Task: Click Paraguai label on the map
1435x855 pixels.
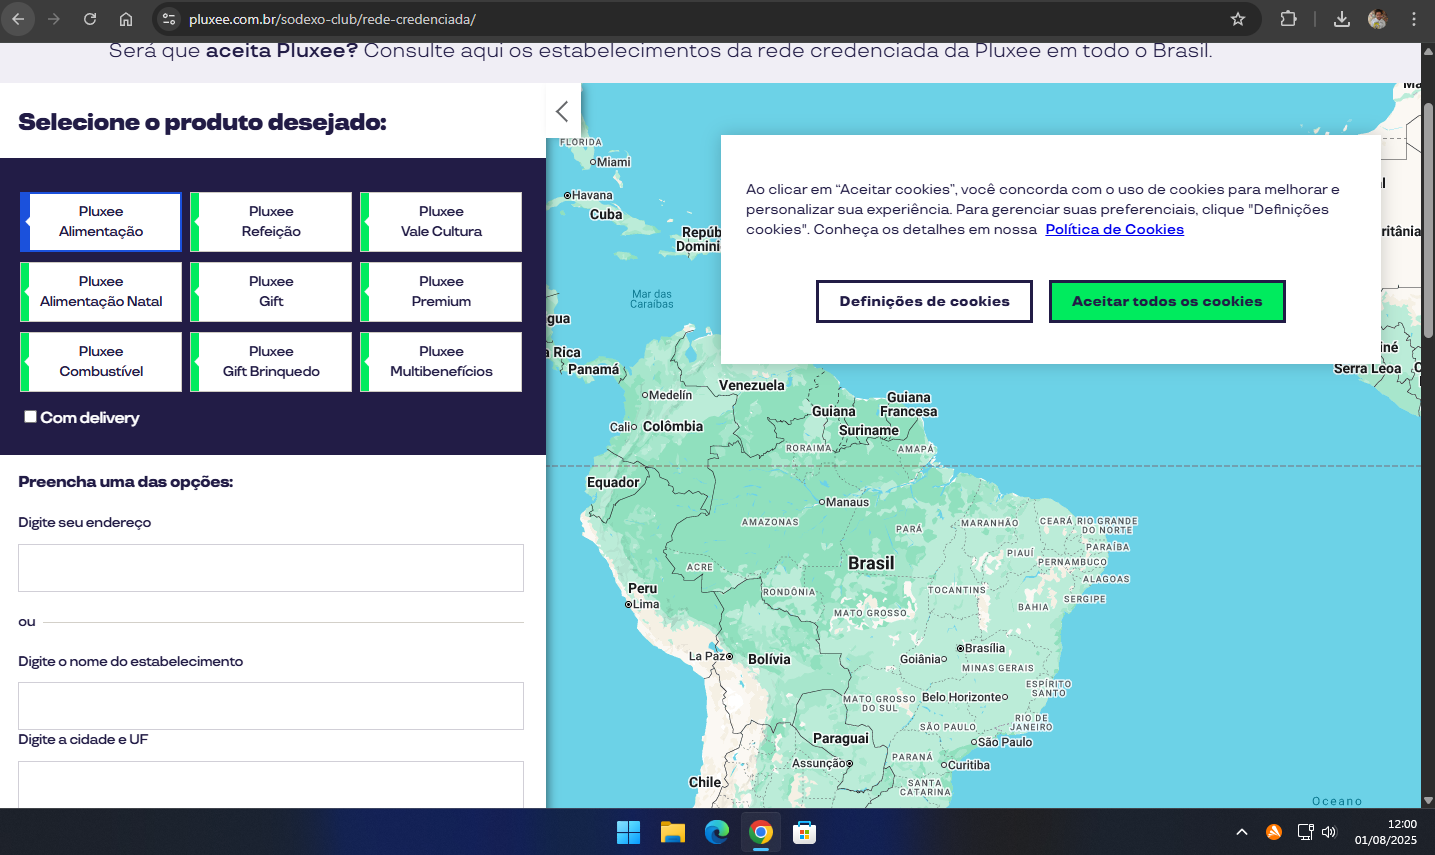Action: click(841, 738)
